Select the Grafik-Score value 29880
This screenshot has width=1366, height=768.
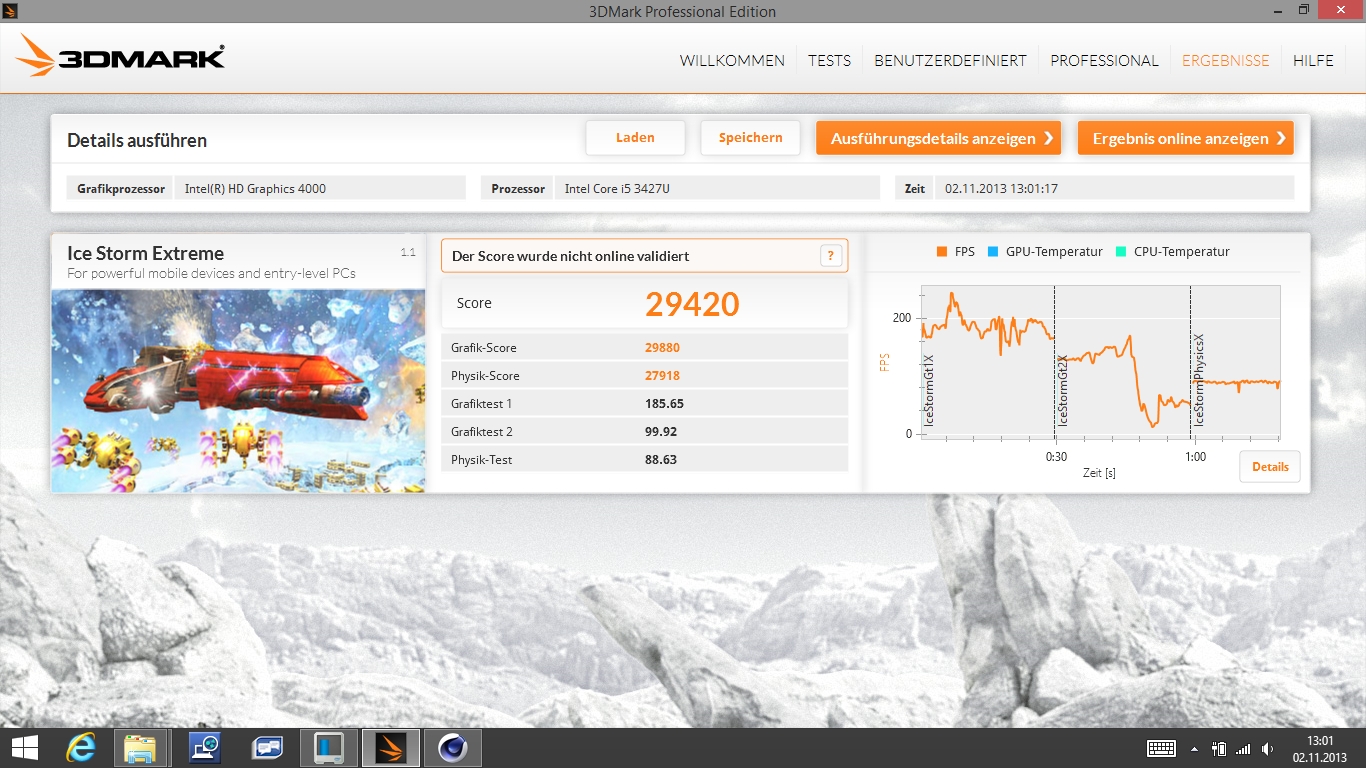point(663,348)
